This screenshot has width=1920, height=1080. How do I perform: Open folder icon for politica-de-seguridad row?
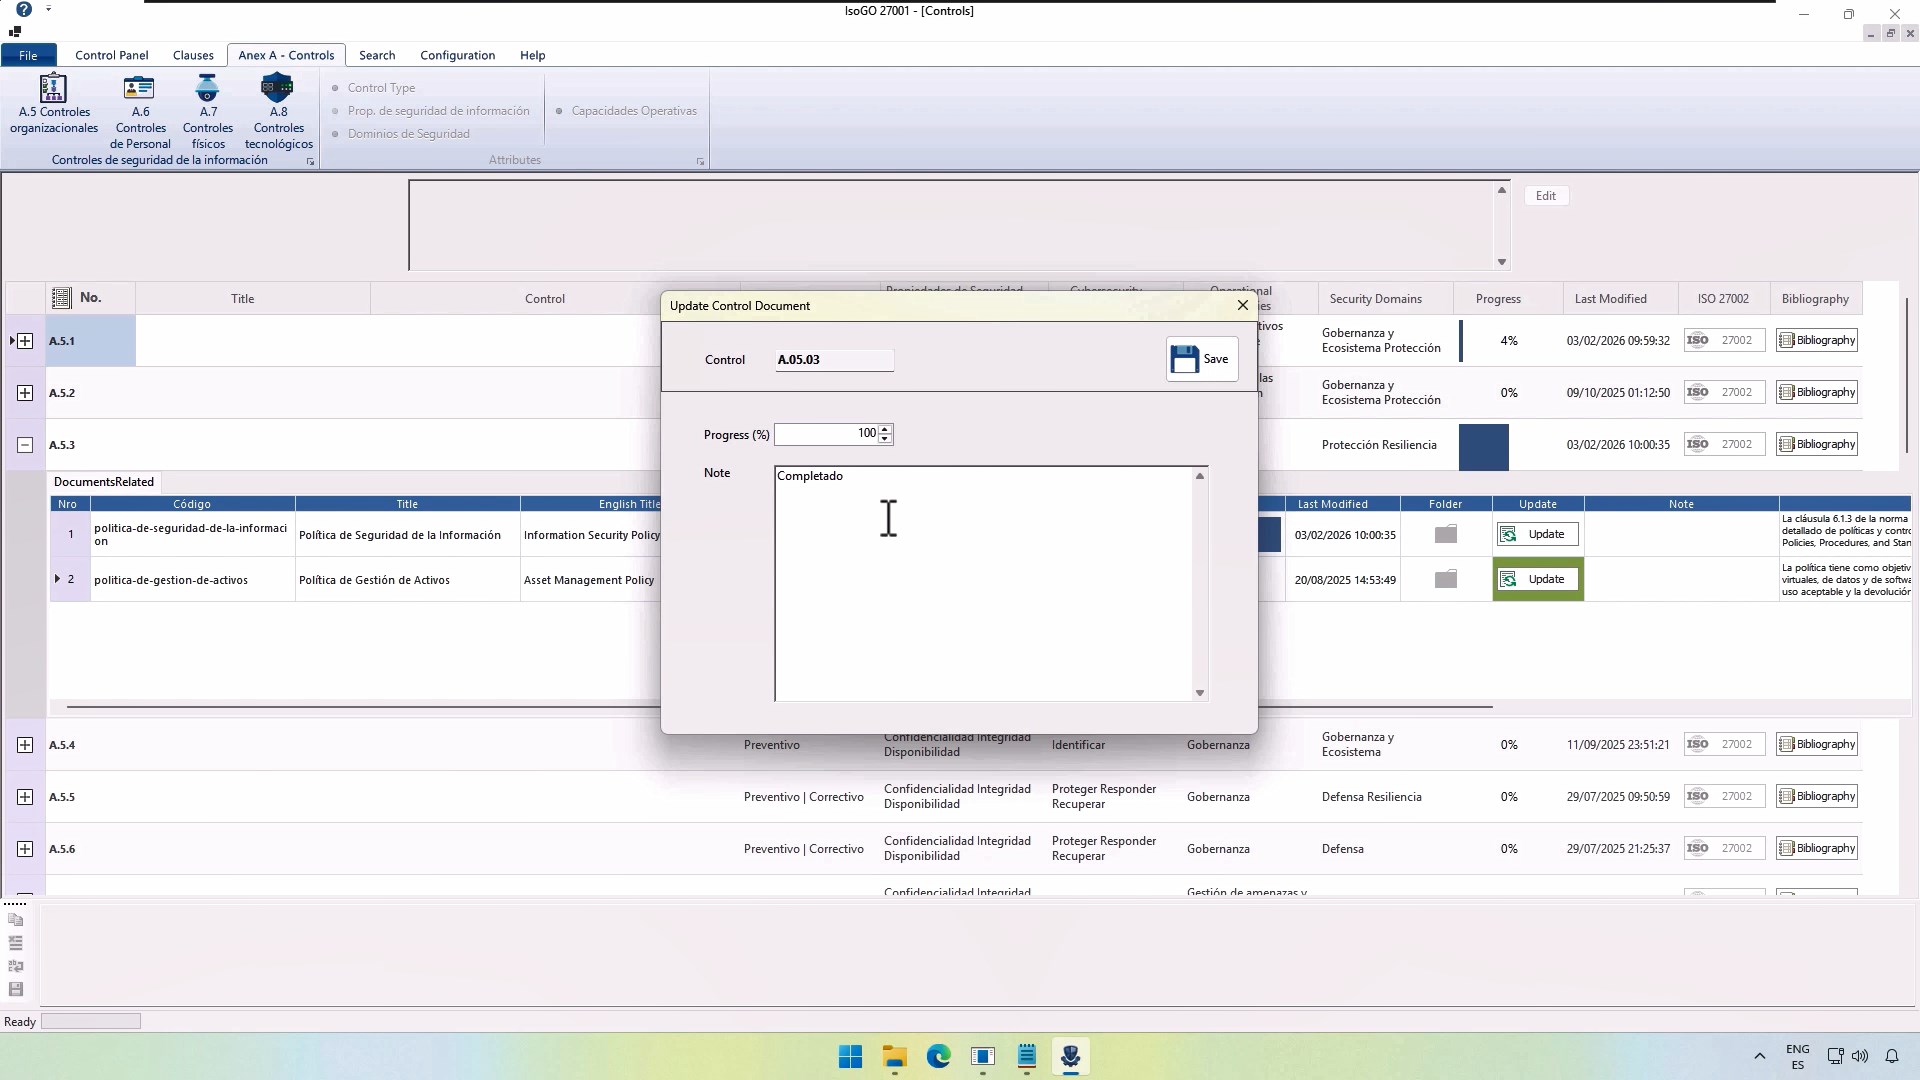pos(1445,534)
